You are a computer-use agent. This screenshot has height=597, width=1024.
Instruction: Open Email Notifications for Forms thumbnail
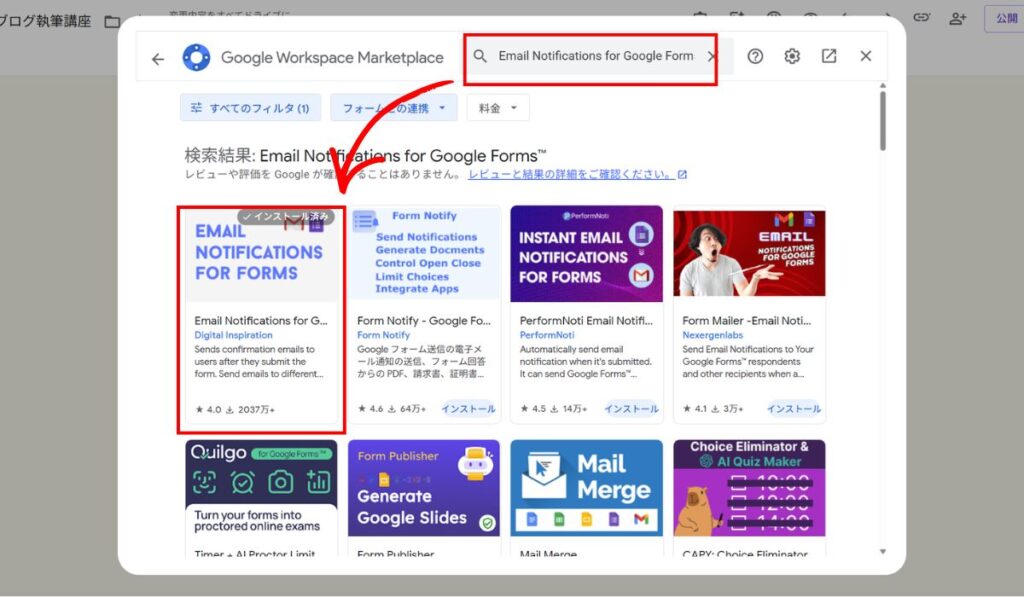tap(261, 255)
